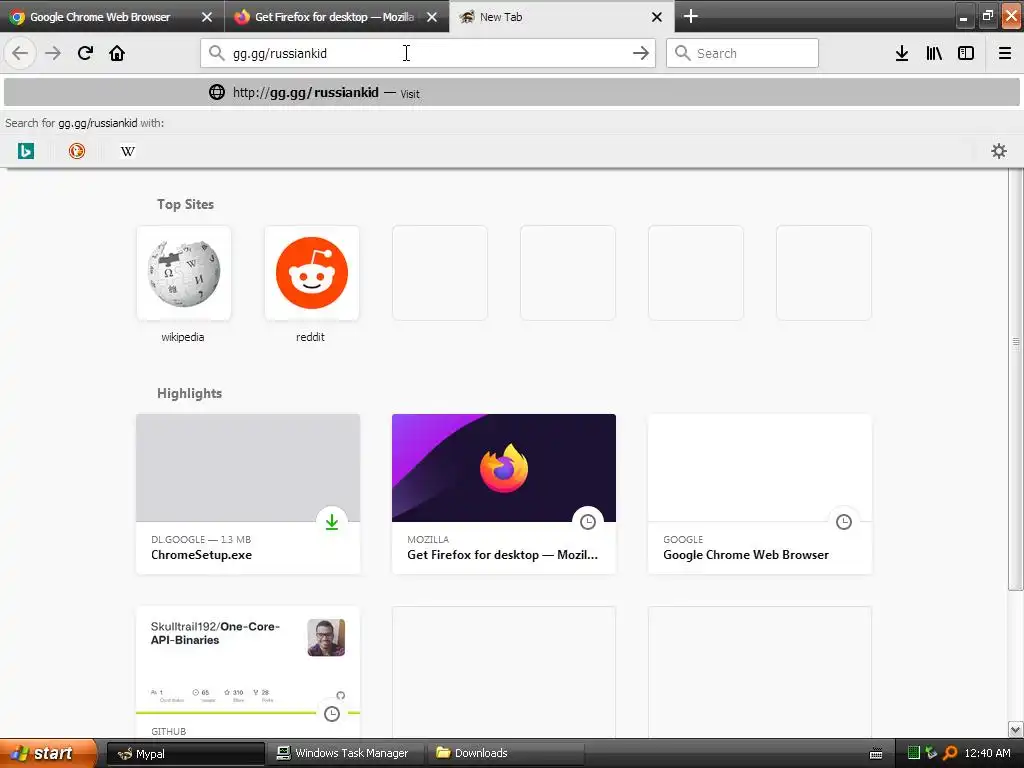
Task: Switch to Mypal taskbar button
Action: pyautogui.click(x=185, y=754)
